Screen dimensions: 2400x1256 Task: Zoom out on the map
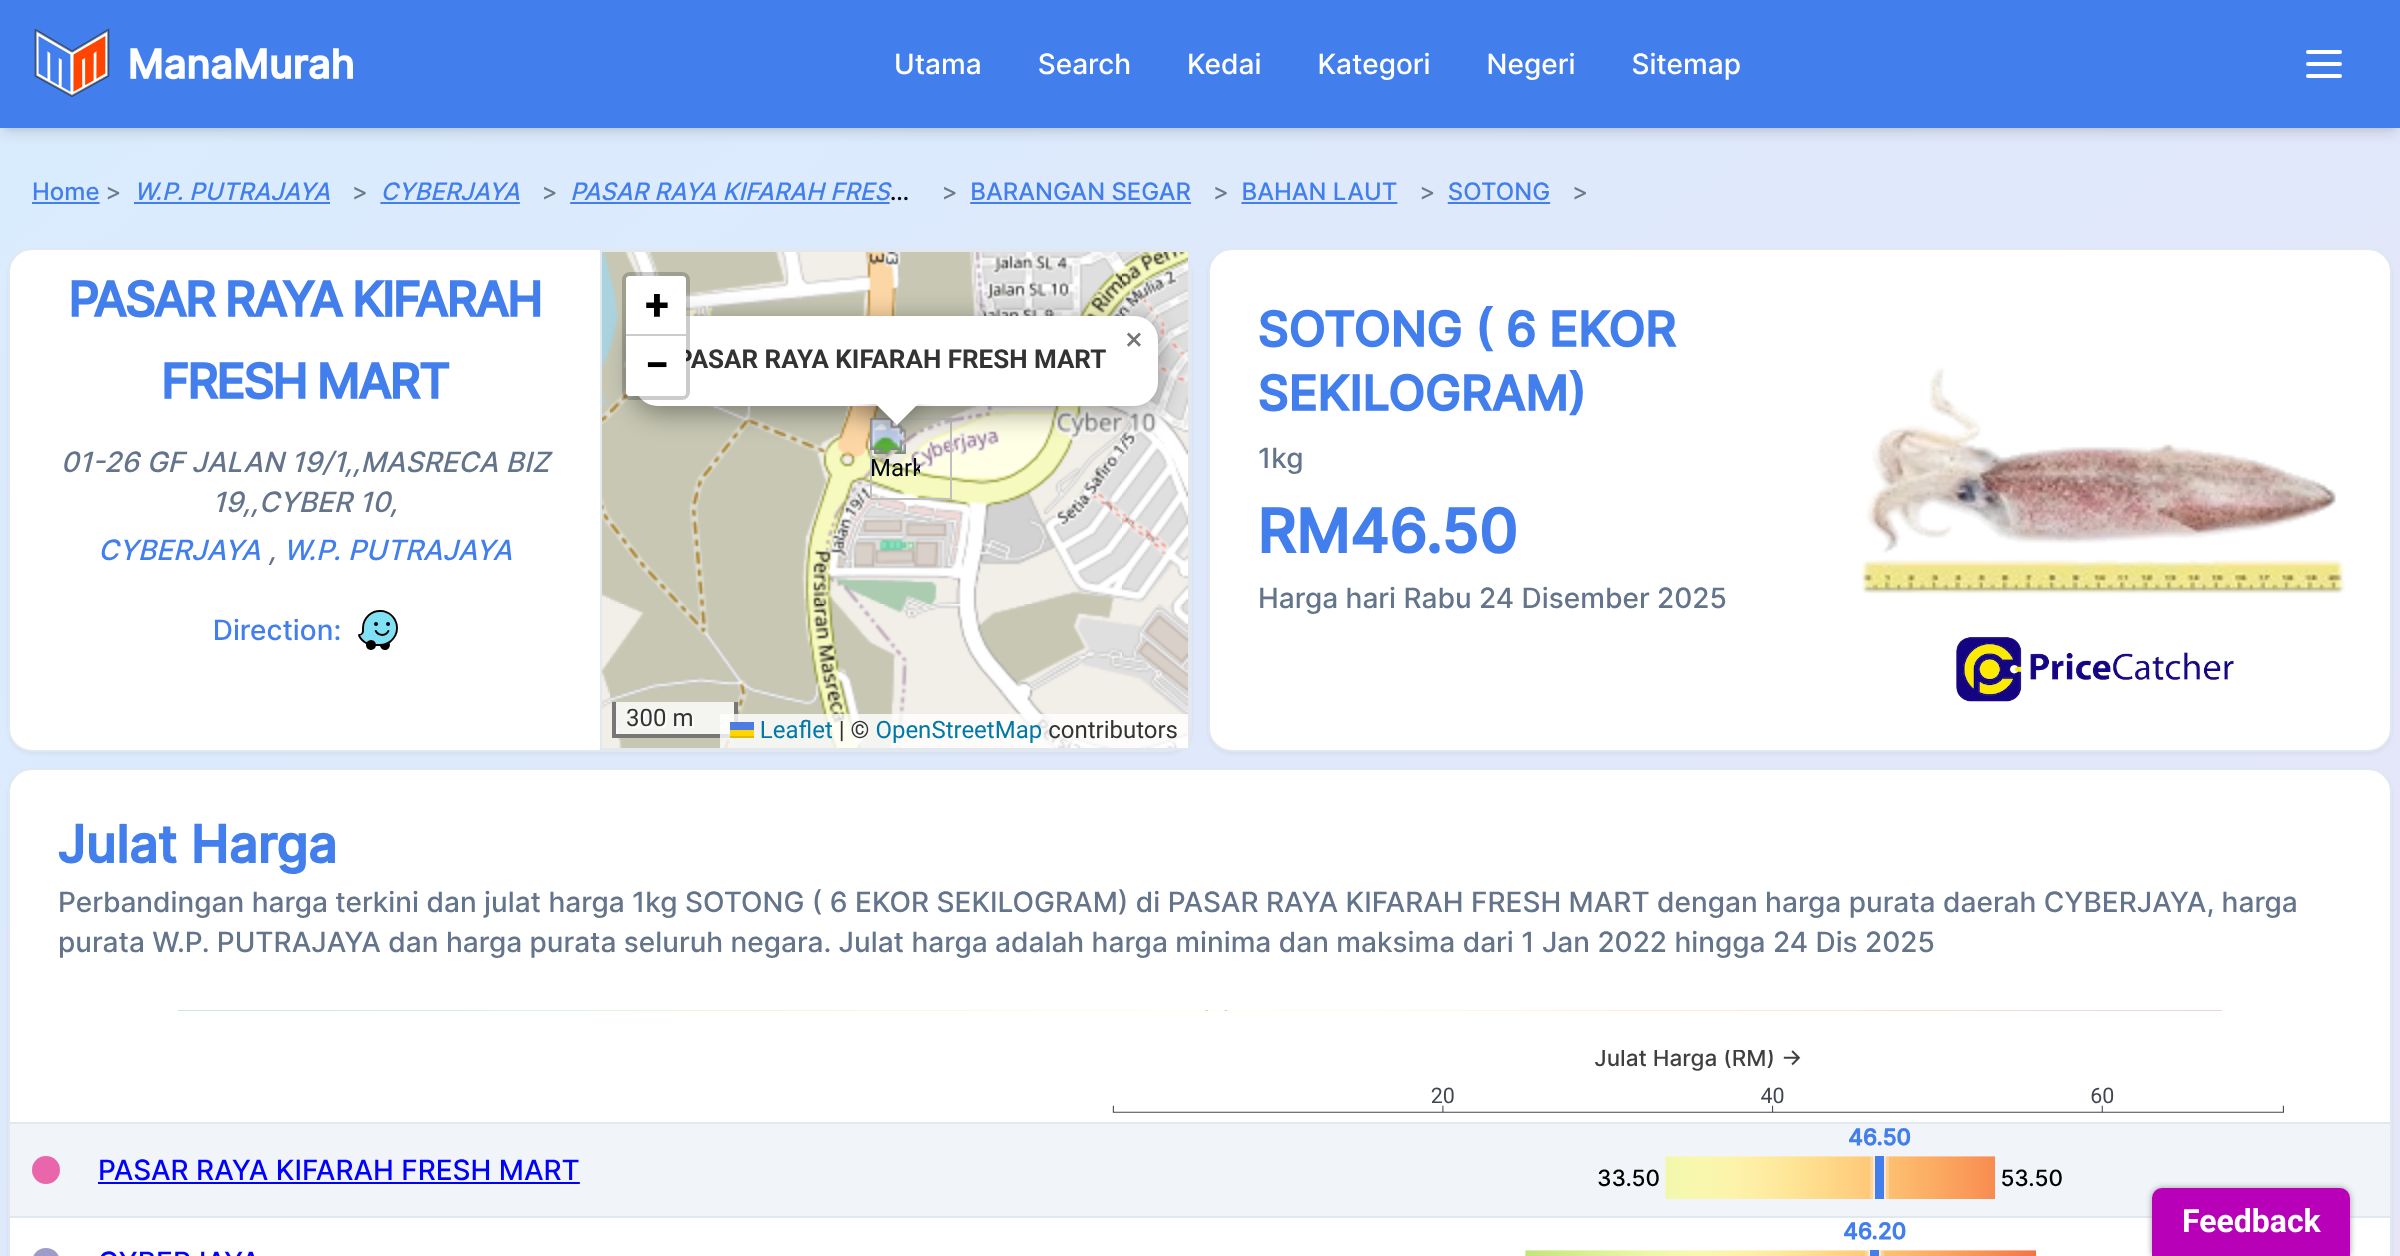click(656, 365)
